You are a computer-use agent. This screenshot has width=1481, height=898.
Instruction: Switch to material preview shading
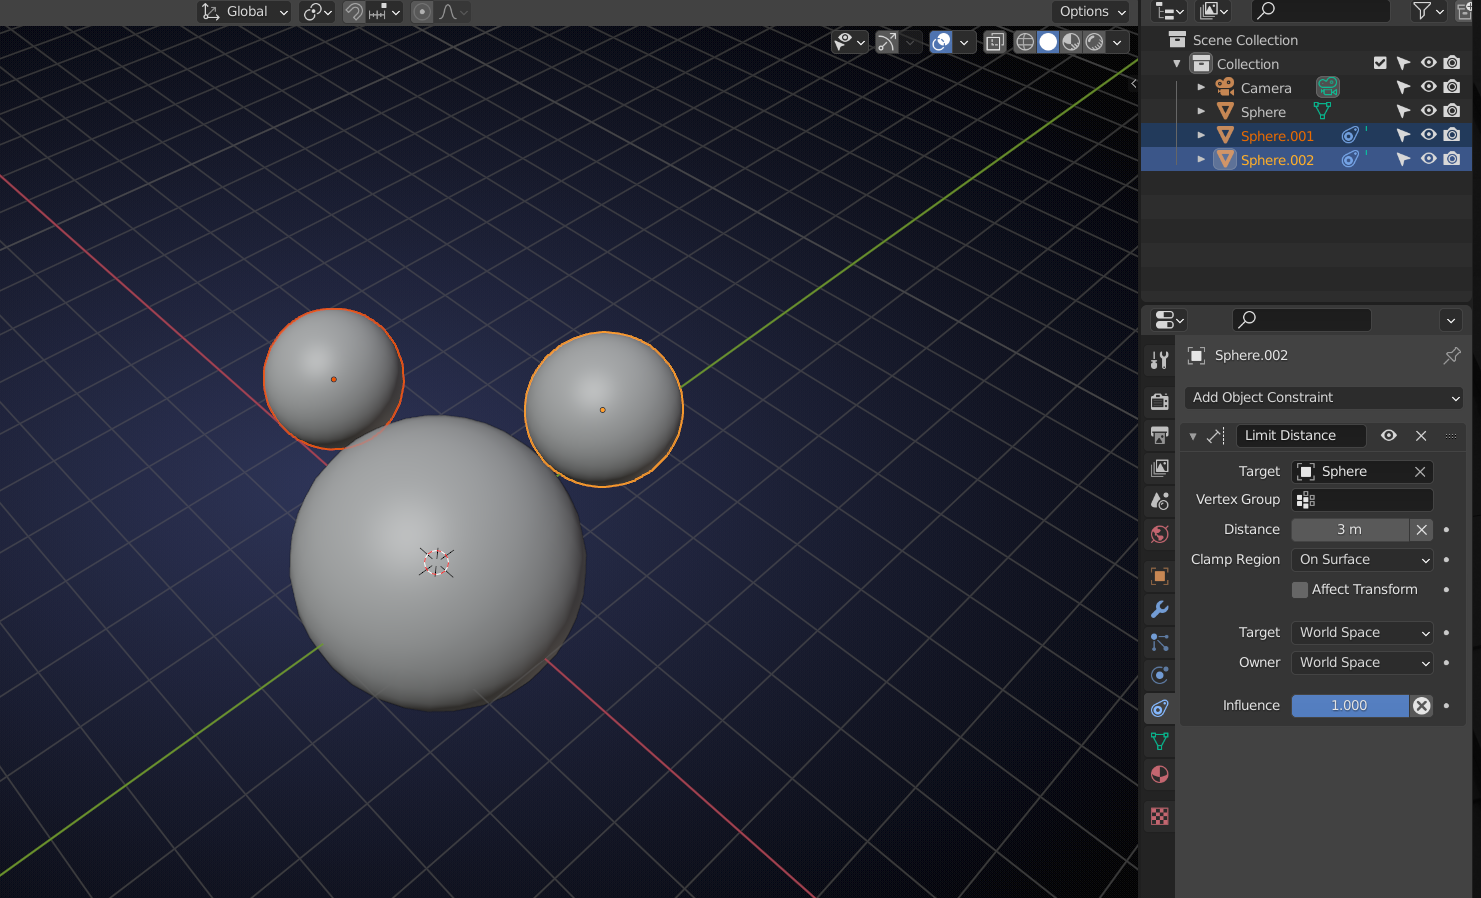(x=1071, y=42)
